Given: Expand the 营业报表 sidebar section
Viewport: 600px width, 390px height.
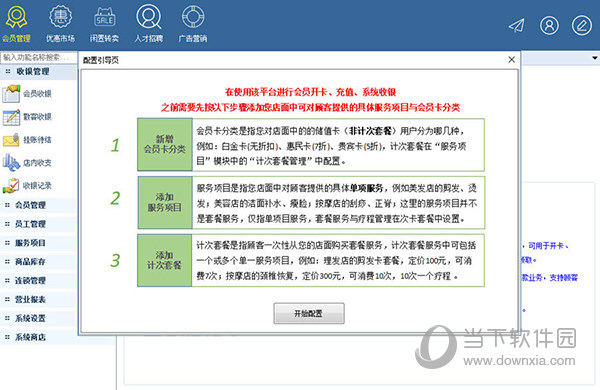Looking at the screenshot, I should (38, 299).
